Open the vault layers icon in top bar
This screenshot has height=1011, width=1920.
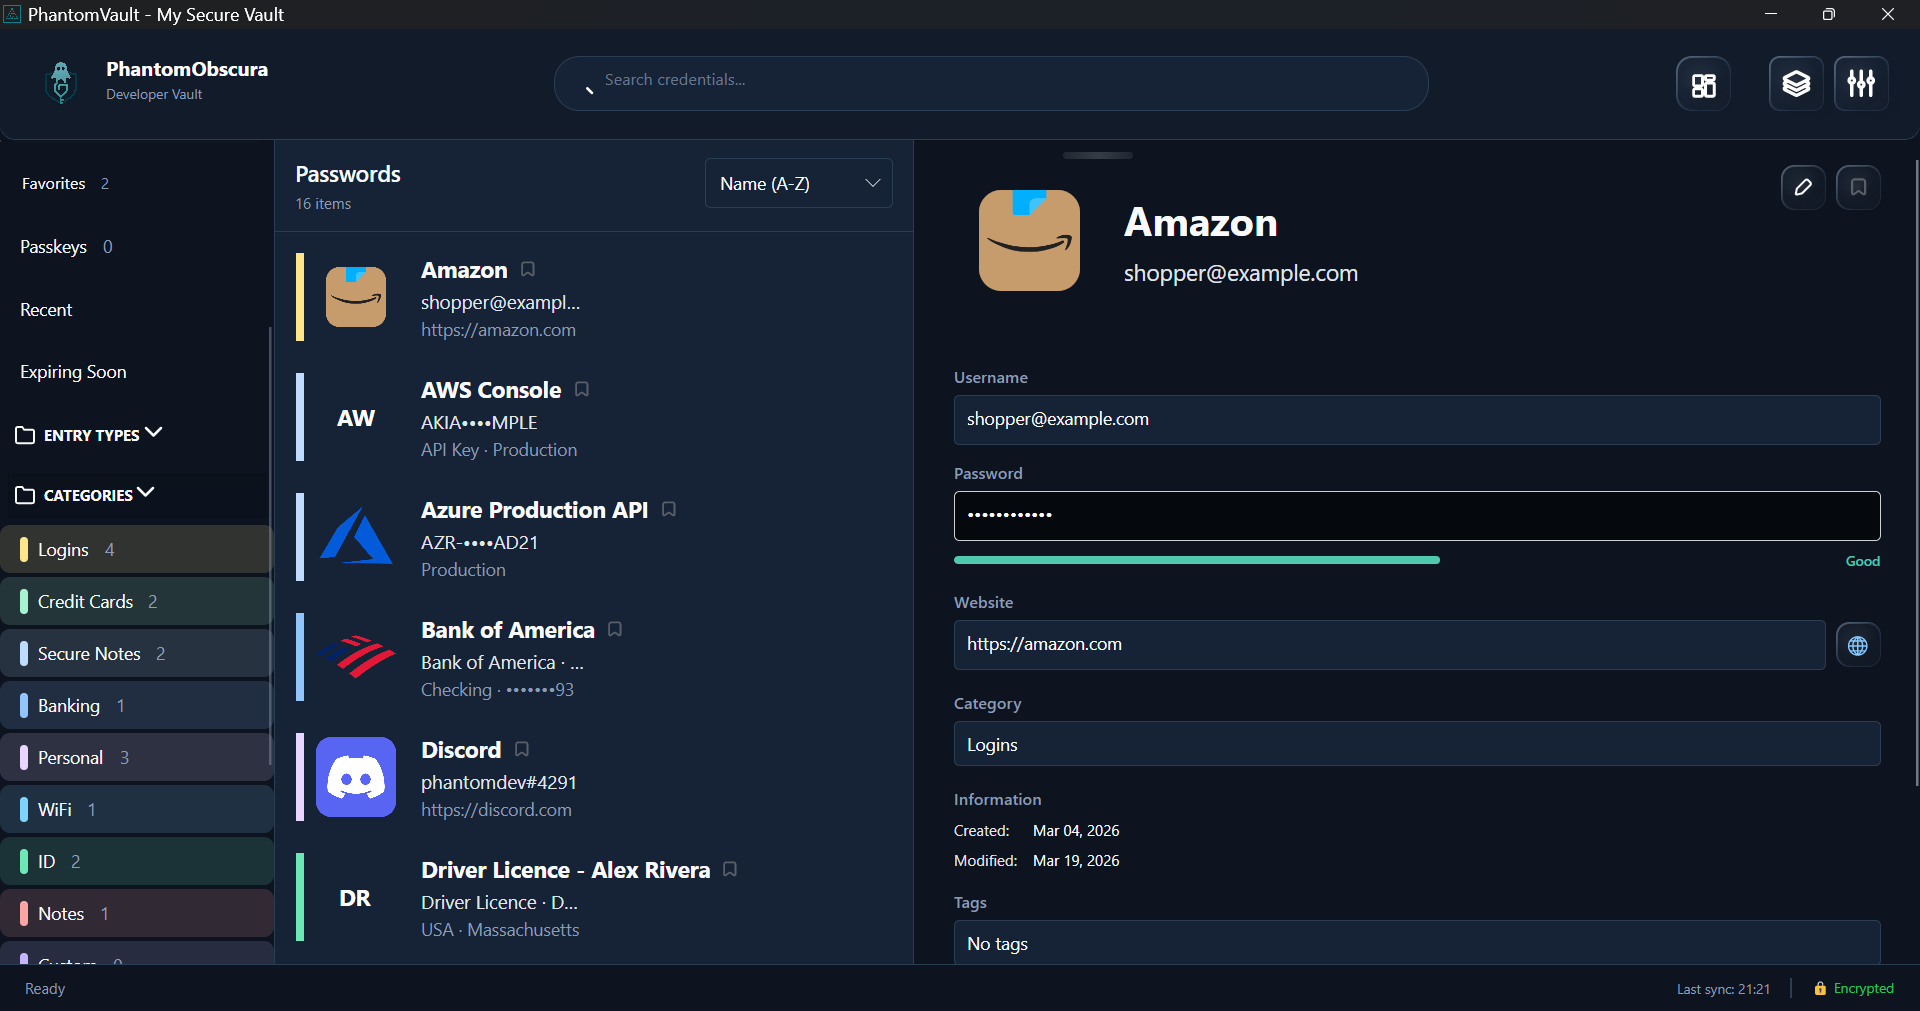[x=1795, y=83]
